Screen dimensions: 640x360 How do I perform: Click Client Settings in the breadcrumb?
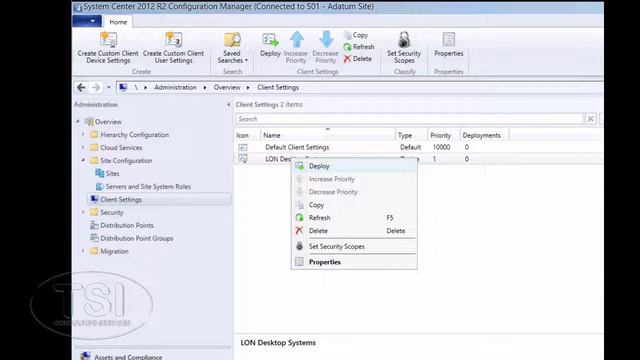(278, 87)
